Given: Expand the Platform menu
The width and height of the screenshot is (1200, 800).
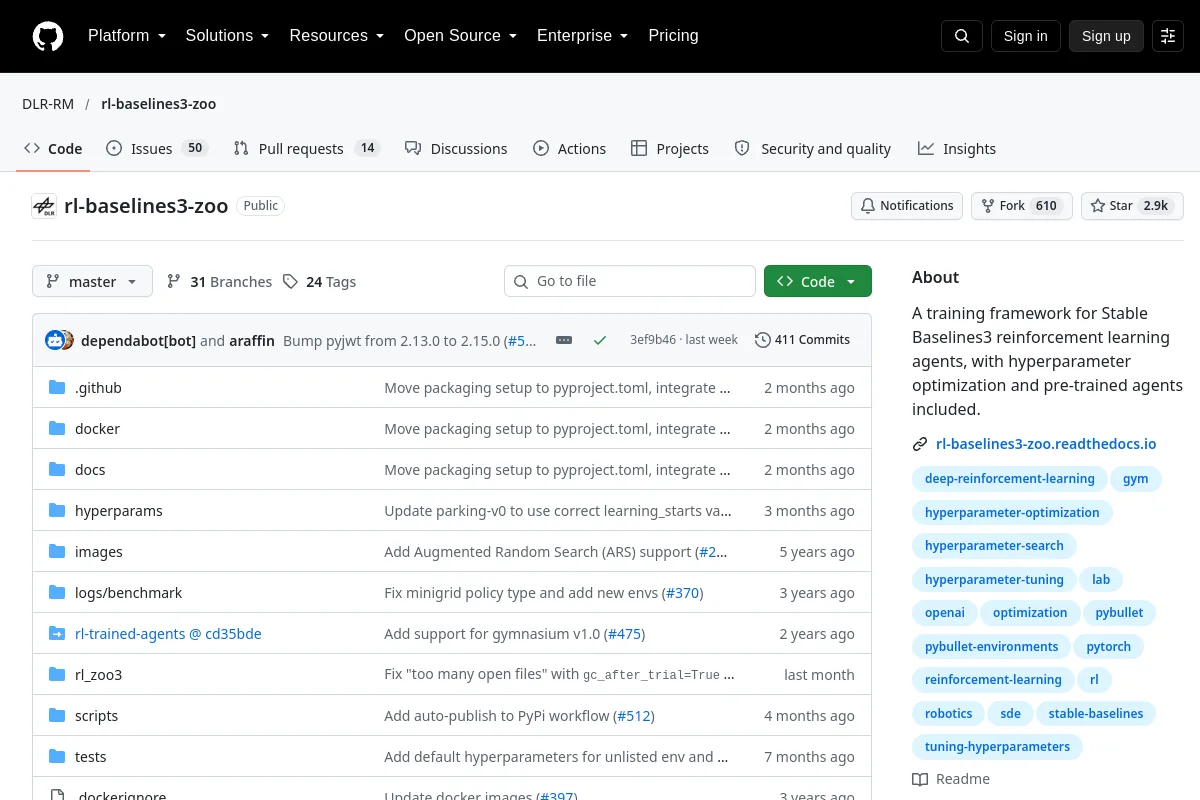Looking at the screenshot, I should click(126, 36).
